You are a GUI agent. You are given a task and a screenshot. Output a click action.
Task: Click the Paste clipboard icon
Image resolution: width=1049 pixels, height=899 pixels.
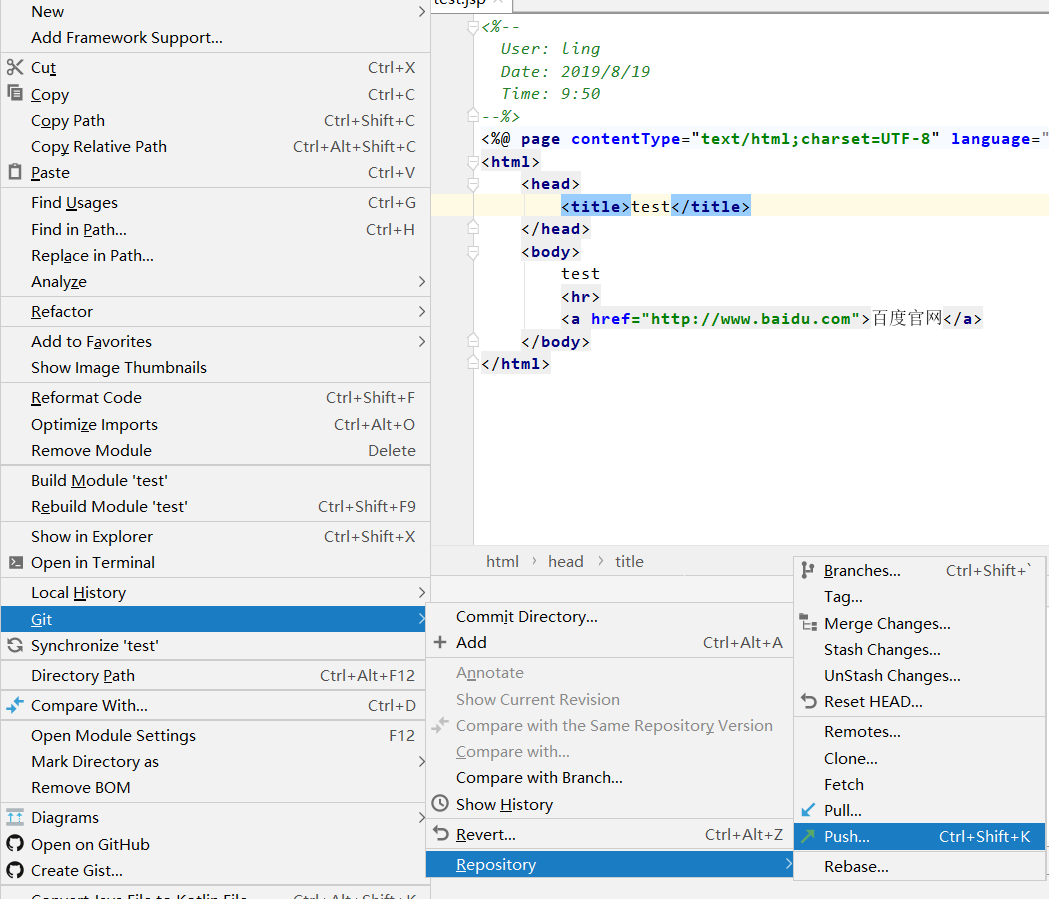pyautogui.click(x=15, y=172)
